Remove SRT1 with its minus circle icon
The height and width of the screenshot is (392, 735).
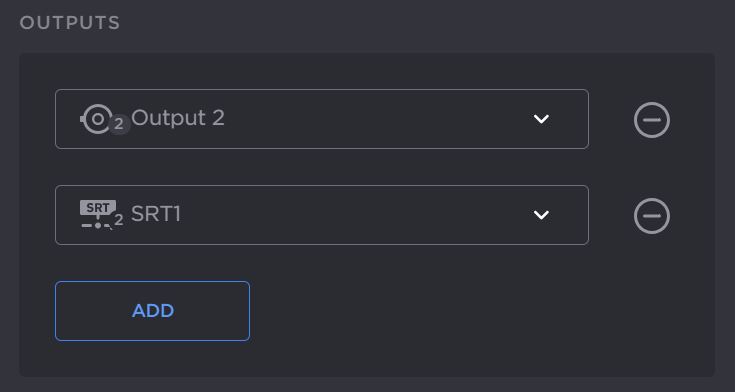point(652,216)
